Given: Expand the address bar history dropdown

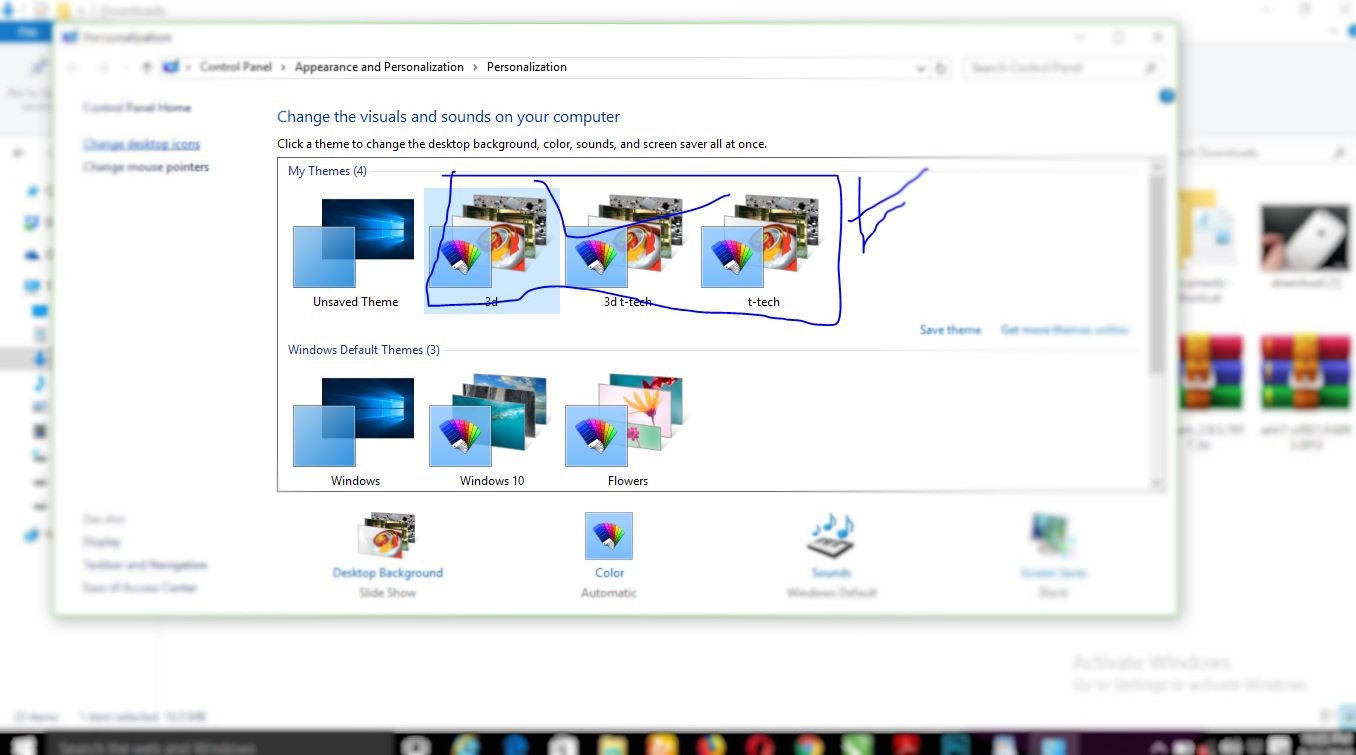Looking at the screenshot, I should tap(921, 68).
